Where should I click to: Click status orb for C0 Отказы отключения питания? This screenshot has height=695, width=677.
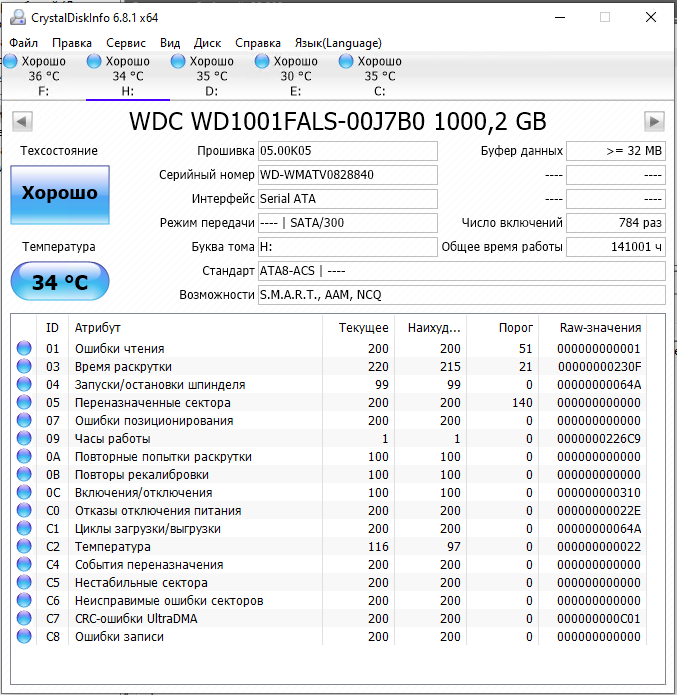click(x=24, y=511)
